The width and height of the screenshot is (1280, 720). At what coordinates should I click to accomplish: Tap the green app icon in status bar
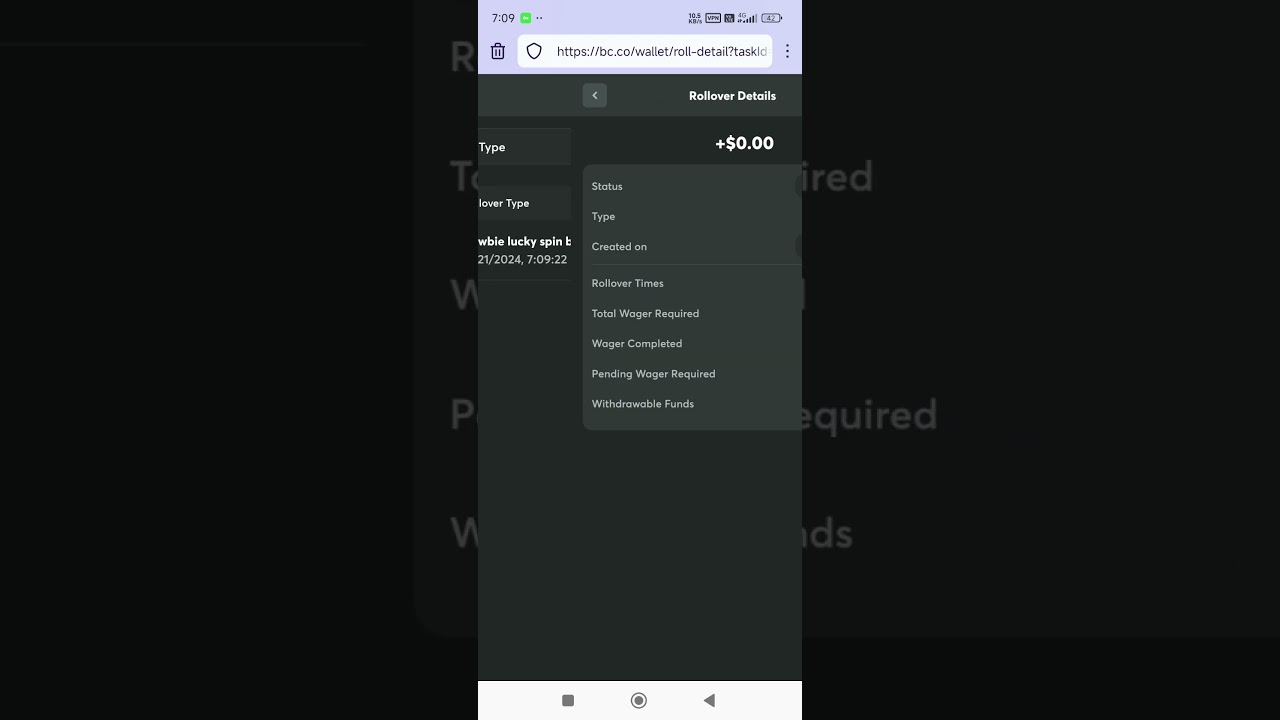pos(526,18)
